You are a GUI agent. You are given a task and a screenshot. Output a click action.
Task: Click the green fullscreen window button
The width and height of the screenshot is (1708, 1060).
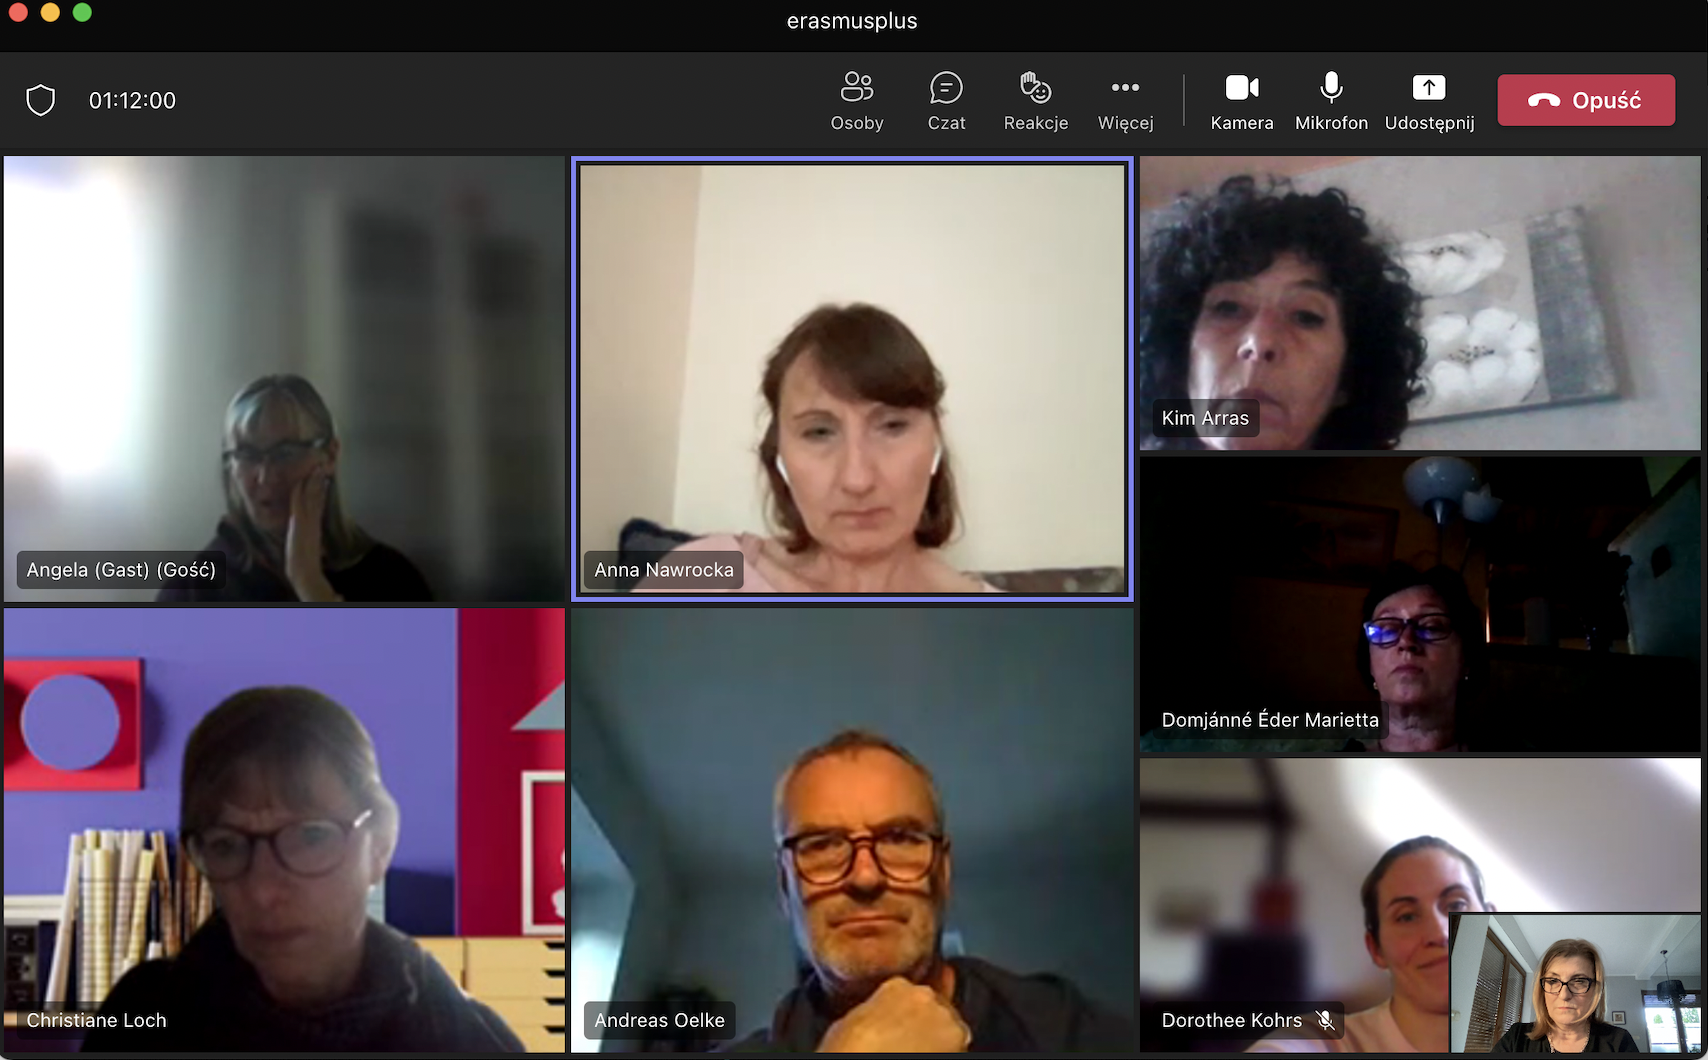coord(83,12)
